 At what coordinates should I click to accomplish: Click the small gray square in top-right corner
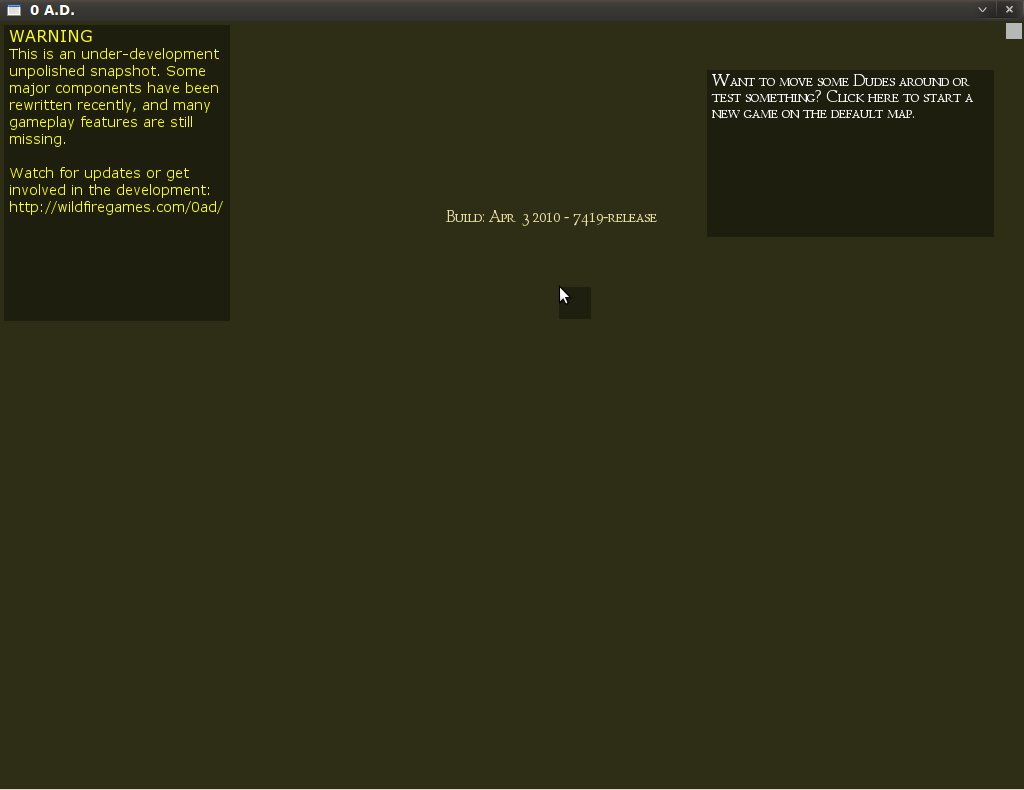[x=1013, y=31]
